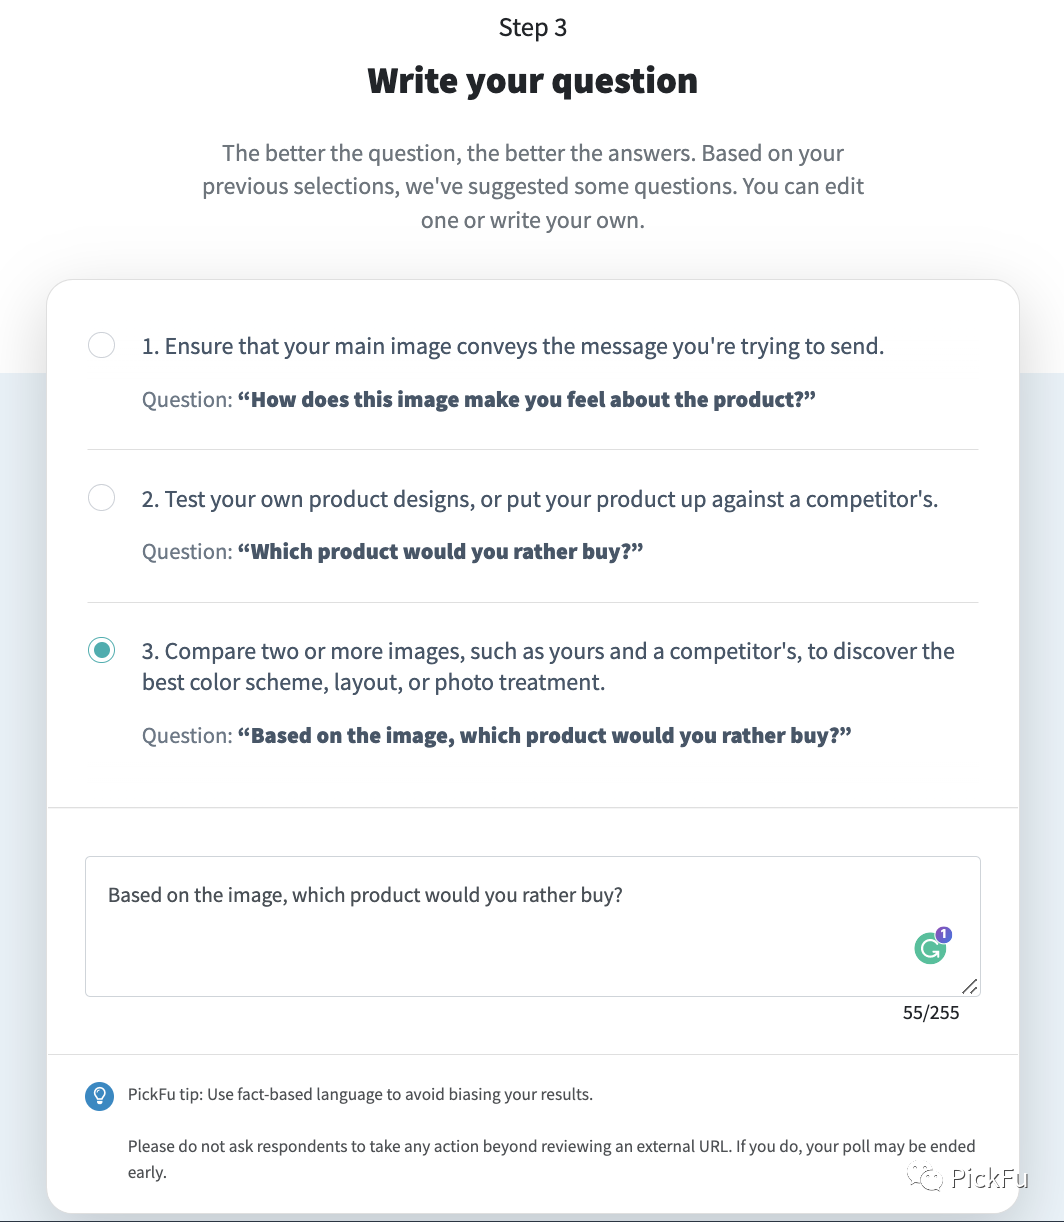
Task: Select the first suggested question radio button
Action: [101, 346]
